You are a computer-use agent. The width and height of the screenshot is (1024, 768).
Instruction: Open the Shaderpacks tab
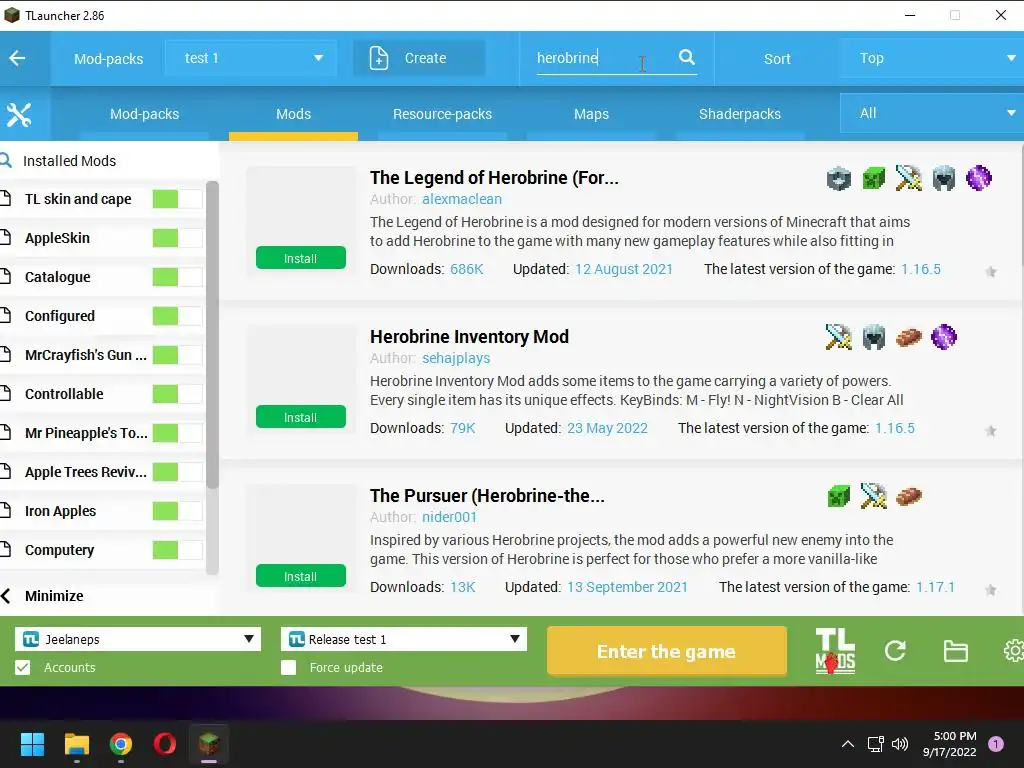(740, 114)
